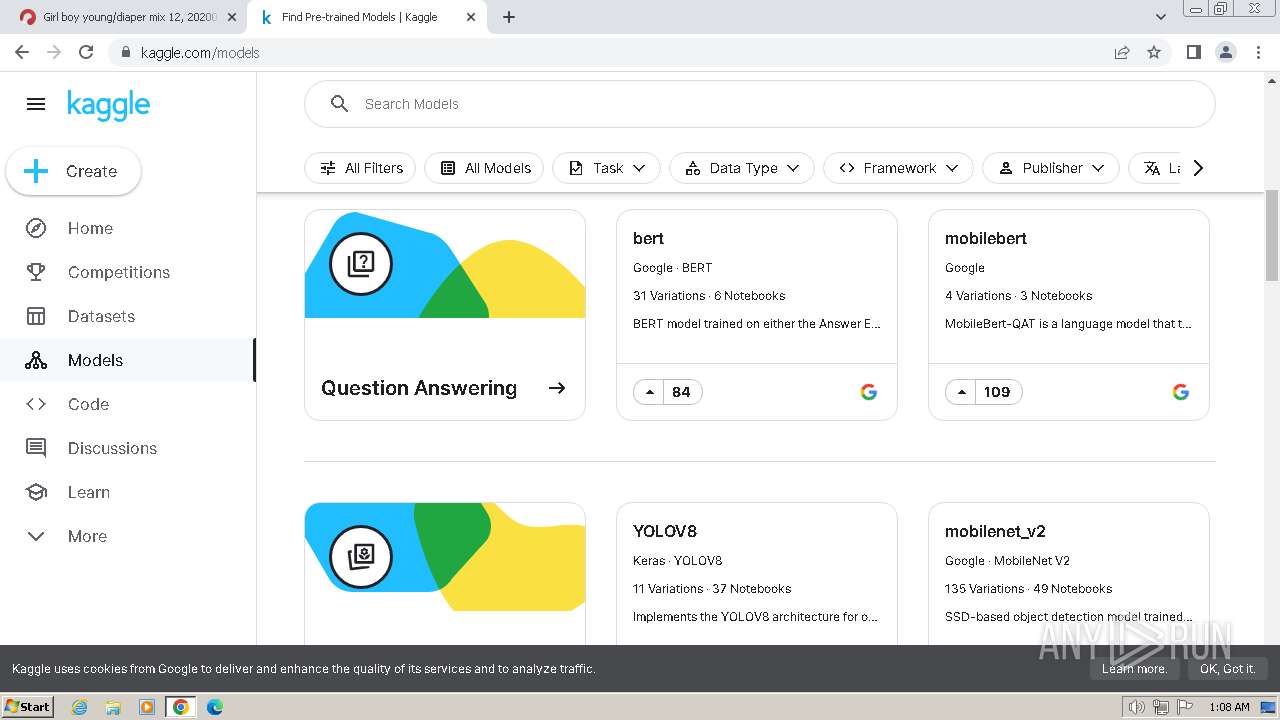Screen dimensions: 1280x720
Task: Toggle the browser side panel
Action: [x=1193, y=52]
